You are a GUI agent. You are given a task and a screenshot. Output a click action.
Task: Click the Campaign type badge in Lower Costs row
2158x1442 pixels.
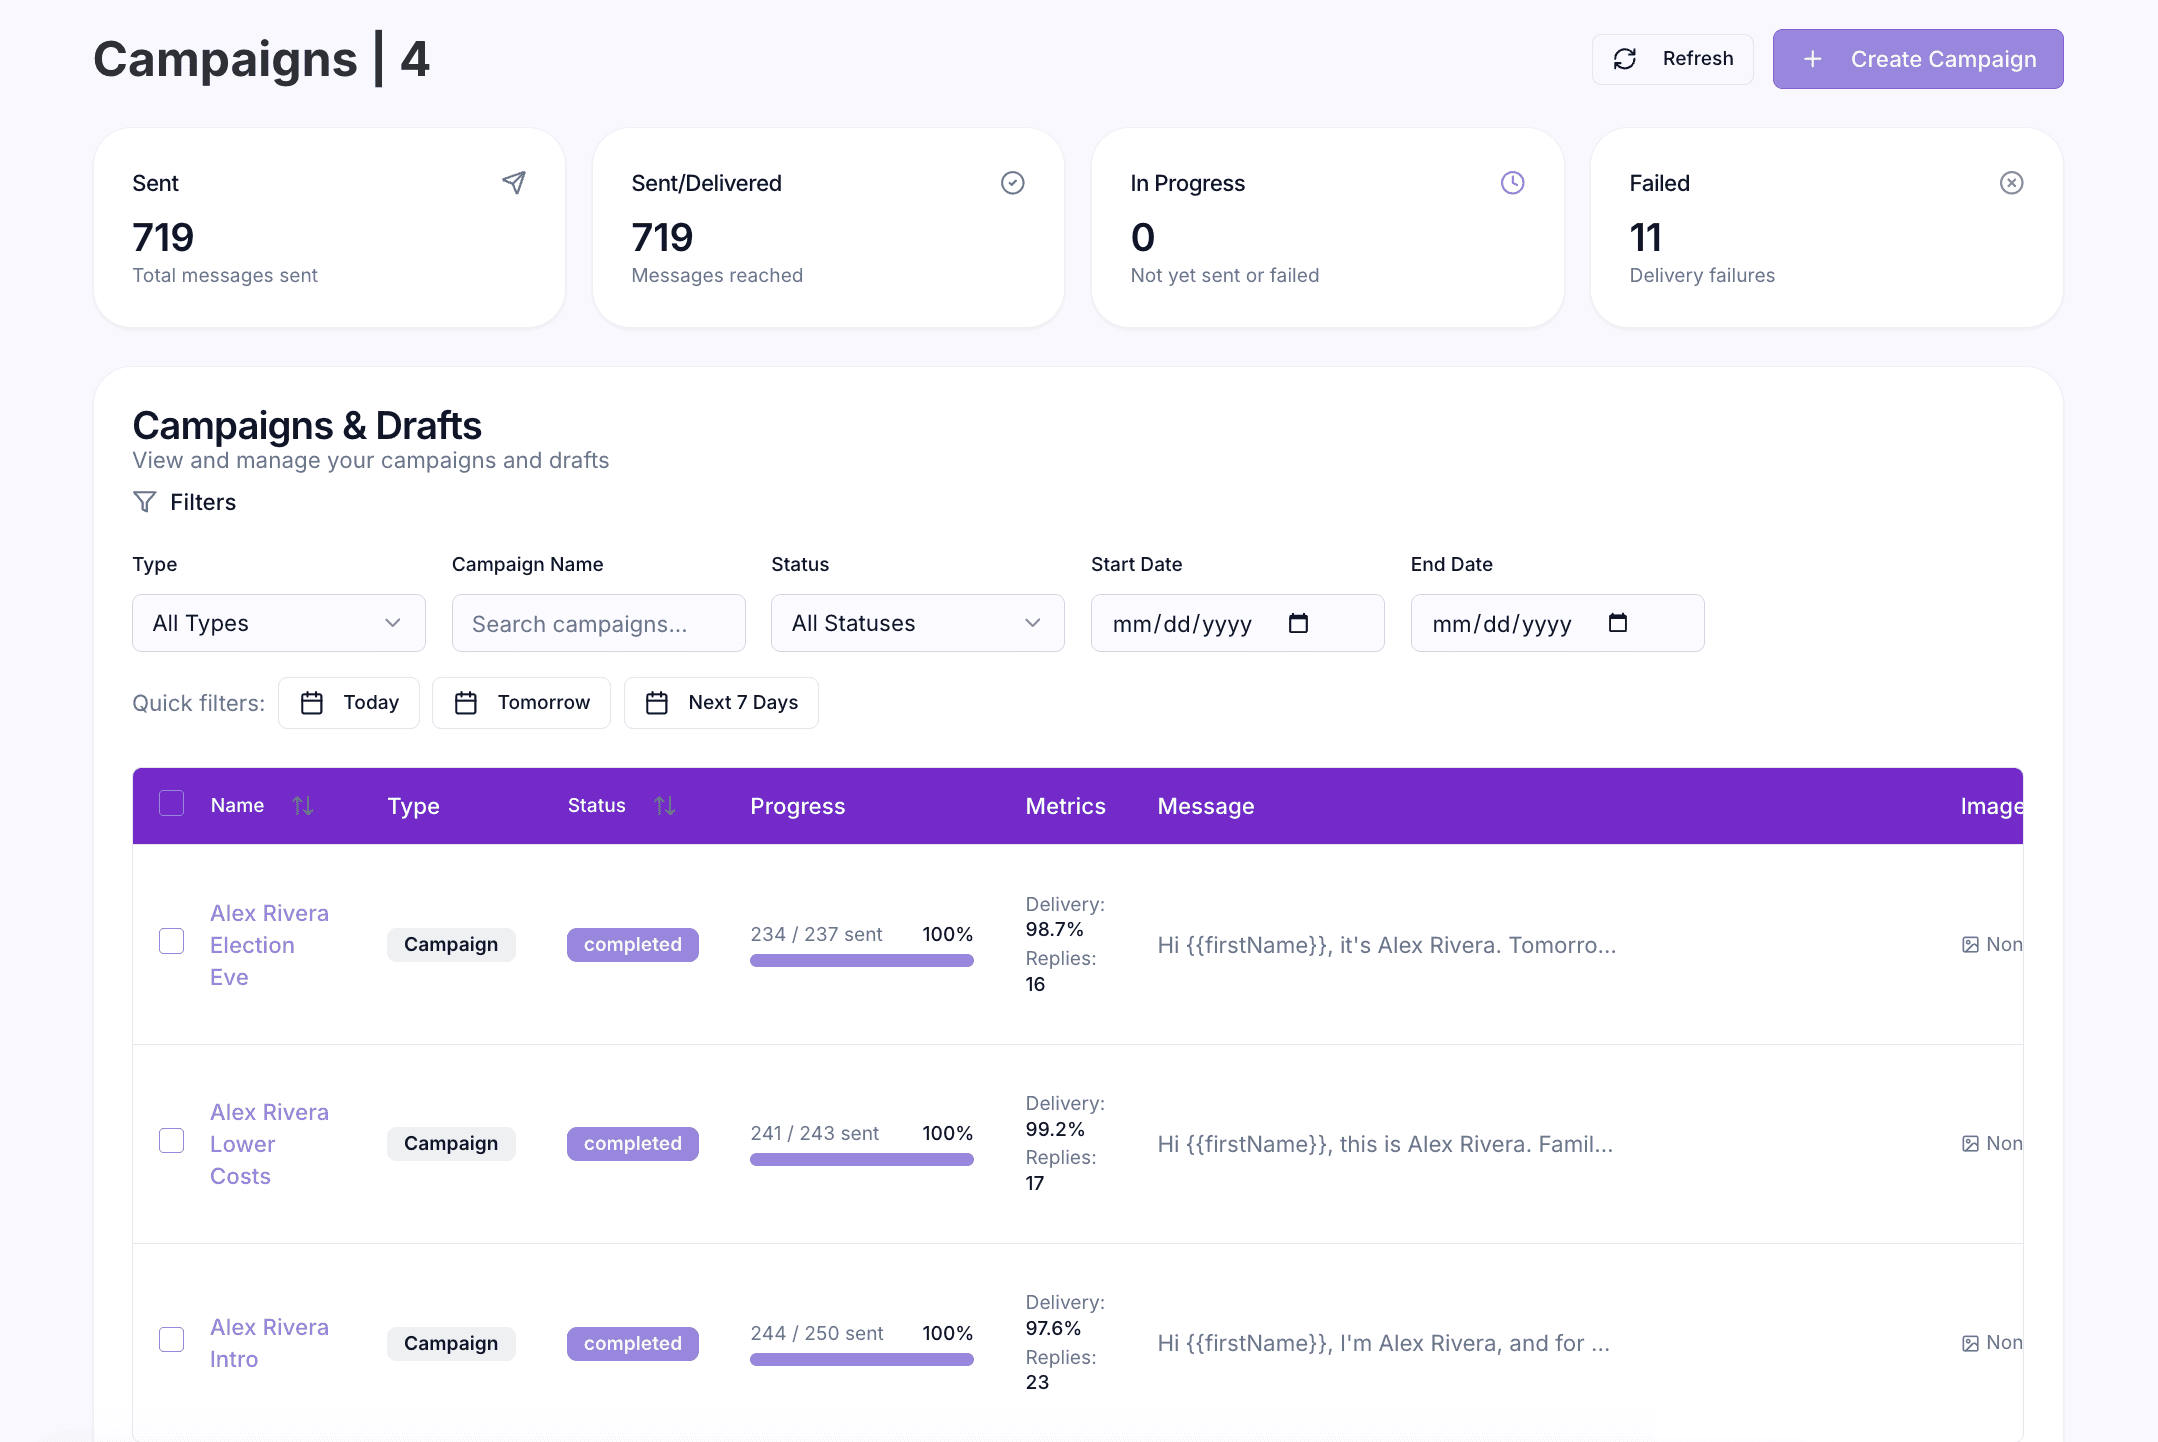tap(451, 1144)
